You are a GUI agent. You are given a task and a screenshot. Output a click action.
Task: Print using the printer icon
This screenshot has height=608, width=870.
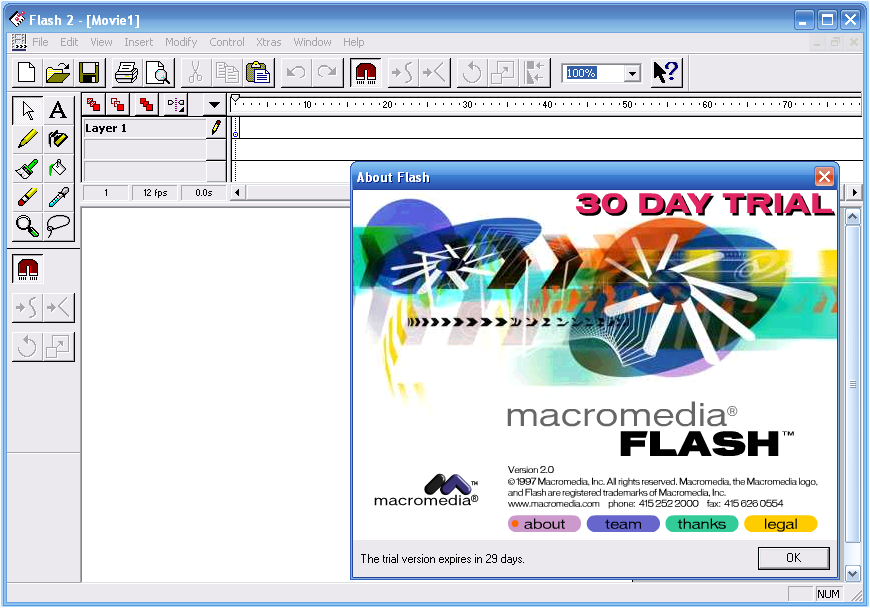click(x=127, y=73)
